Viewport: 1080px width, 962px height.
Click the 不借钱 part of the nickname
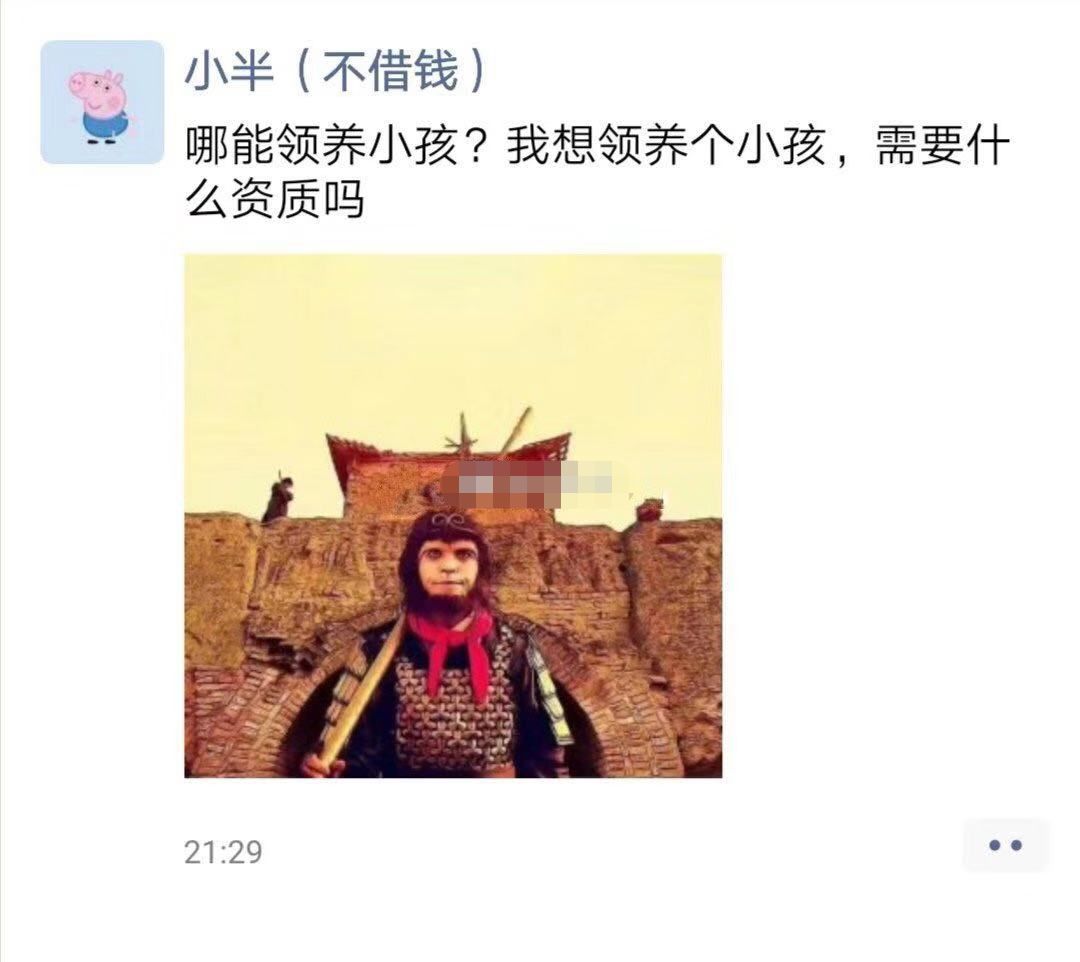pyautogui.click(x=391, y=71)
